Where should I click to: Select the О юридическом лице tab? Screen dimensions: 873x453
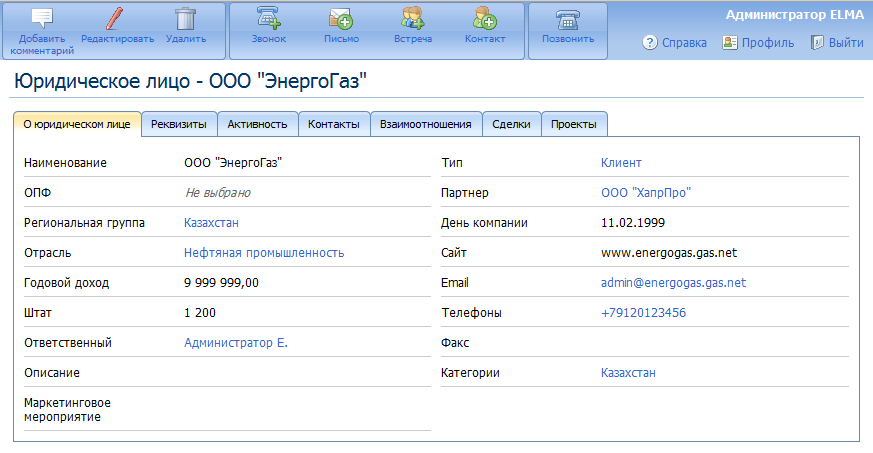coord(77,124)
